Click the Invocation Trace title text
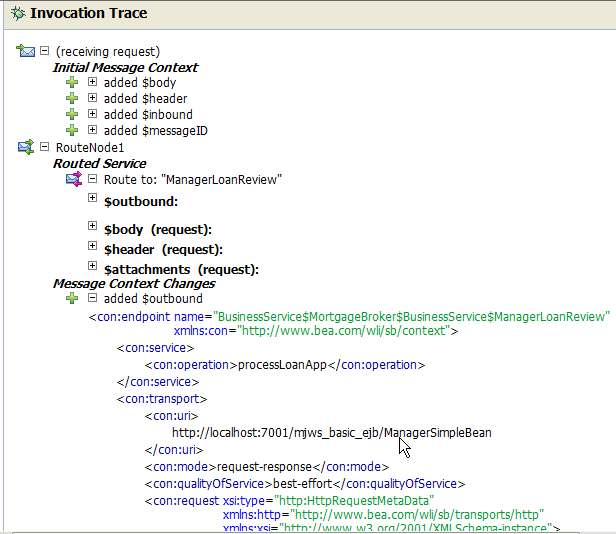The height and width of the screenshot is (534, 616). click(x=89, y=13)
